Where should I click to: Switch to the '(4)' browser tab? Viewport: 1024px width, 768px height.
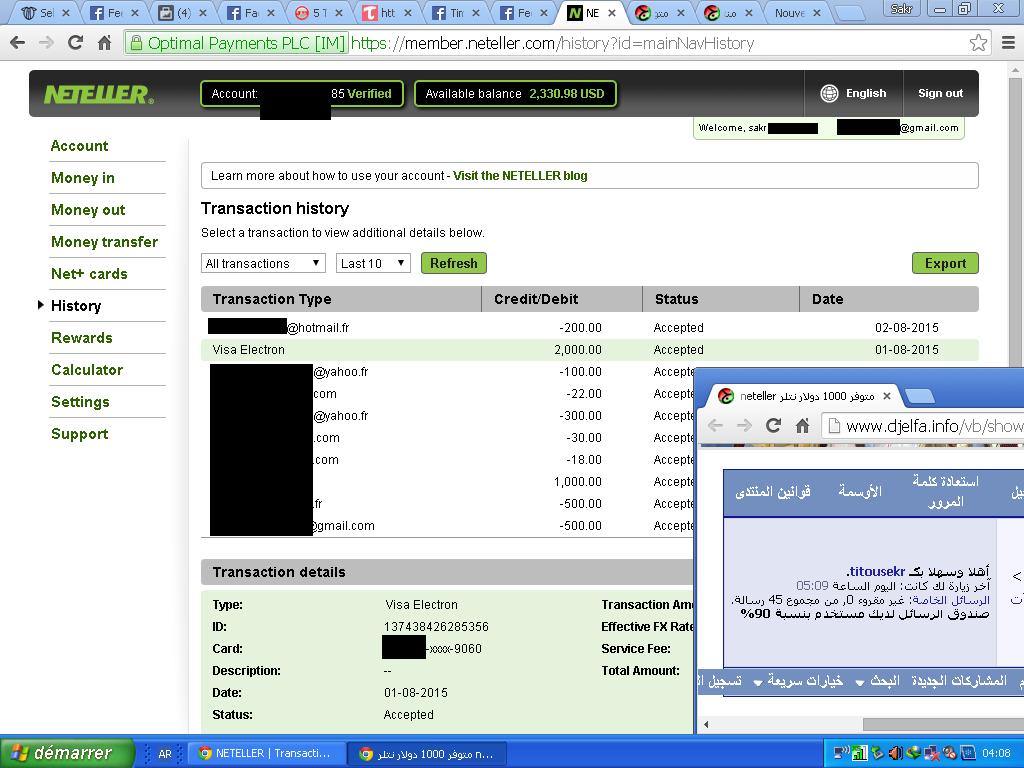[x=184, y=12]
